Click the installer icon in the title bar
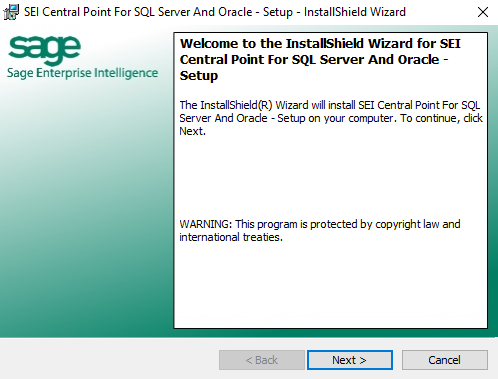Viewport: 498px width, 379px height. coord(11,12)
